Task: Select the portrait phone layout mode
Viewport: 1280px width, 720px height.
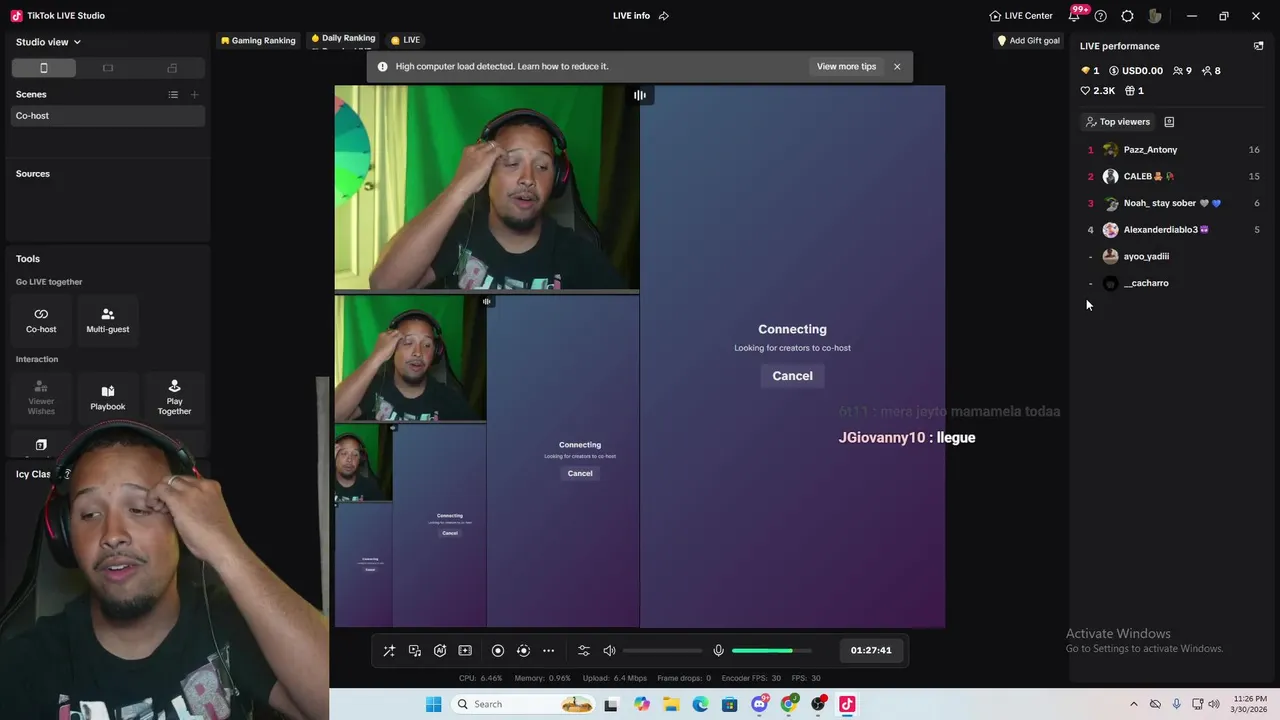Action: tap(43, 68)
